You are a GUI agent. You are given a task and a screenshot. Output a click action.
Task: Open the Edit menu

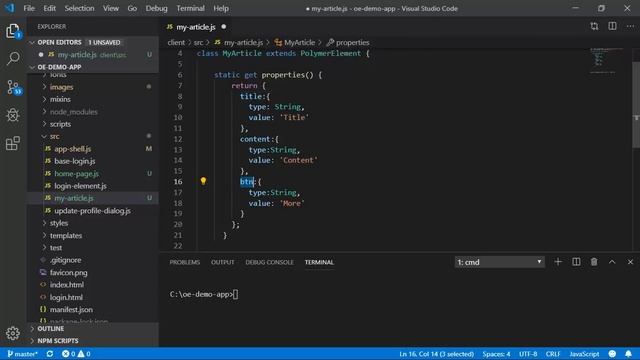tap(49, 8)
